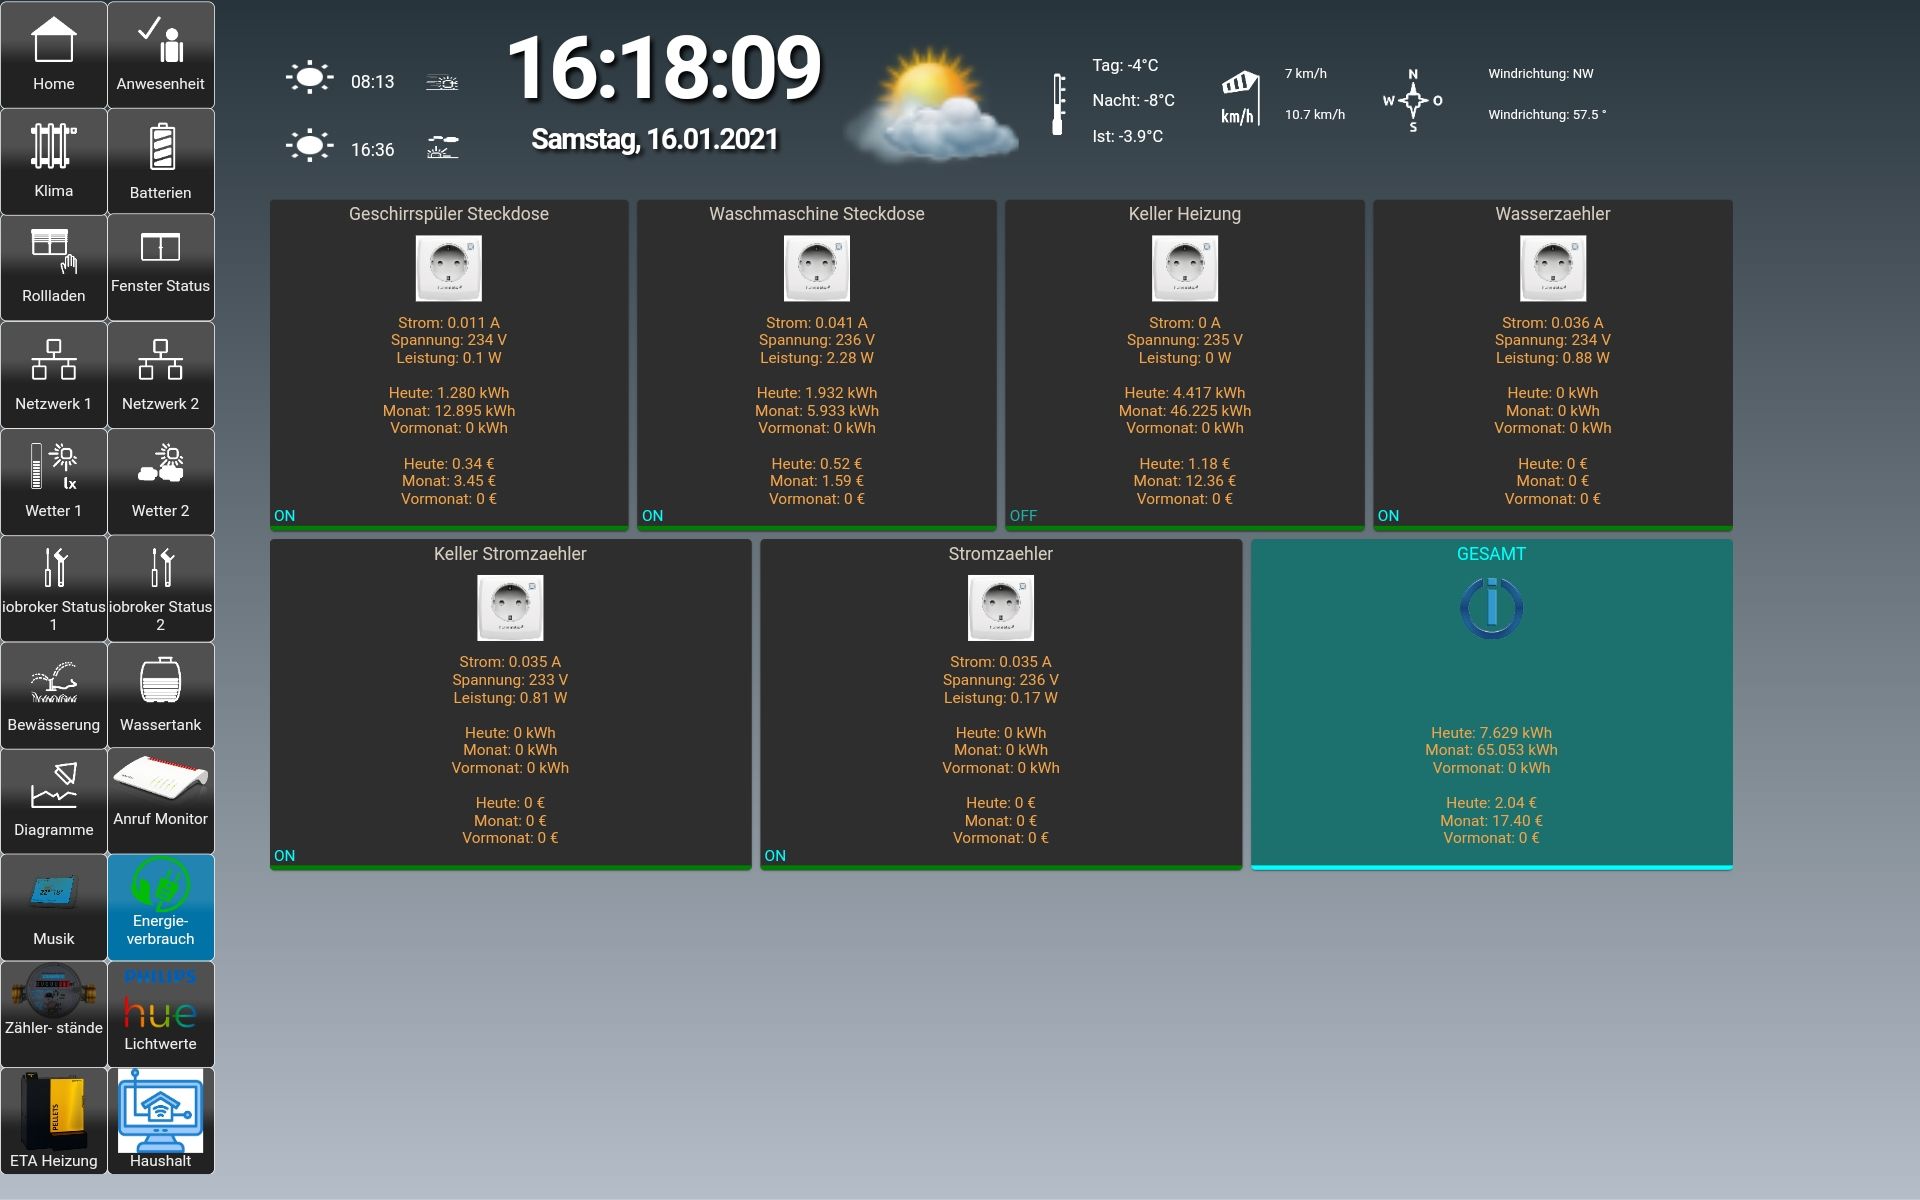Image resolution: width=1920 pixels, height=1200 pixels.
Task: Click the GESAMT ioBroker logo tile
Action: pyautogui.click(x=1490, y=608)
